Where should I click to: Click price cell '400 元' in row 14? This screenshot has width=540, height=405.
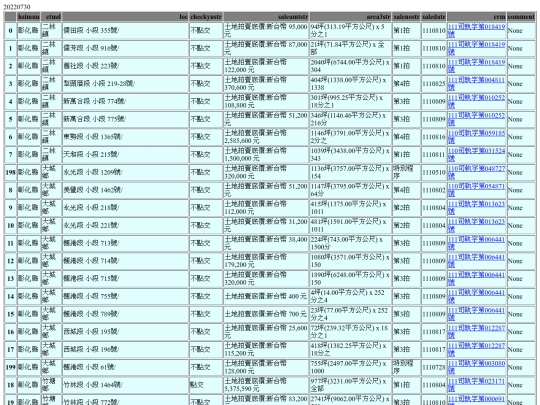[x=266, y=297]
